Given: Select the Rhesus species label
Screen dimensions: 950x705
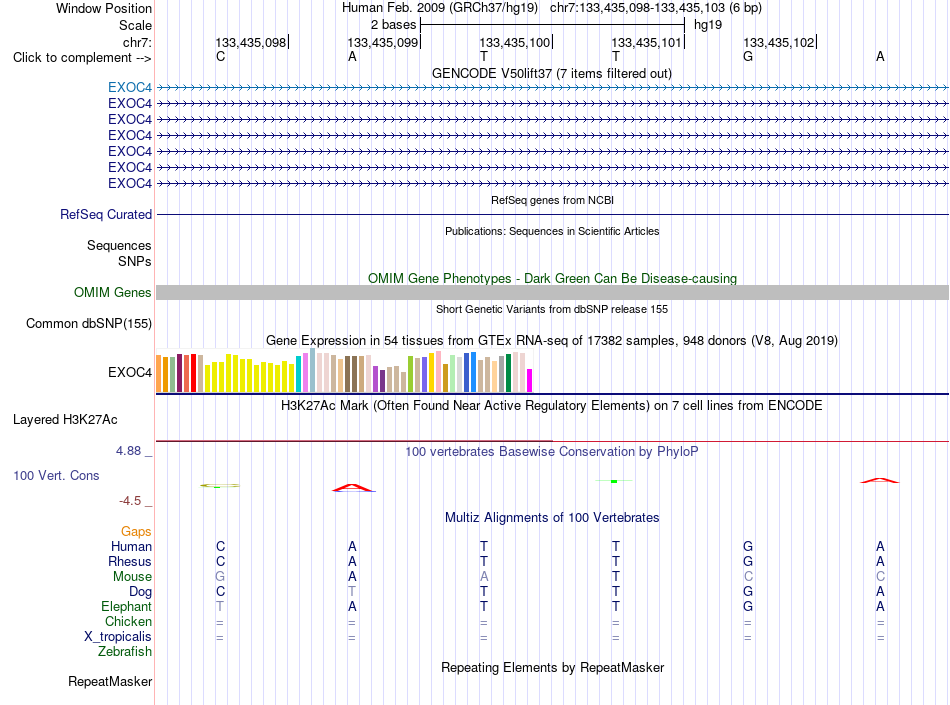Looking at the screenshot, I should [x=130, y=561].
